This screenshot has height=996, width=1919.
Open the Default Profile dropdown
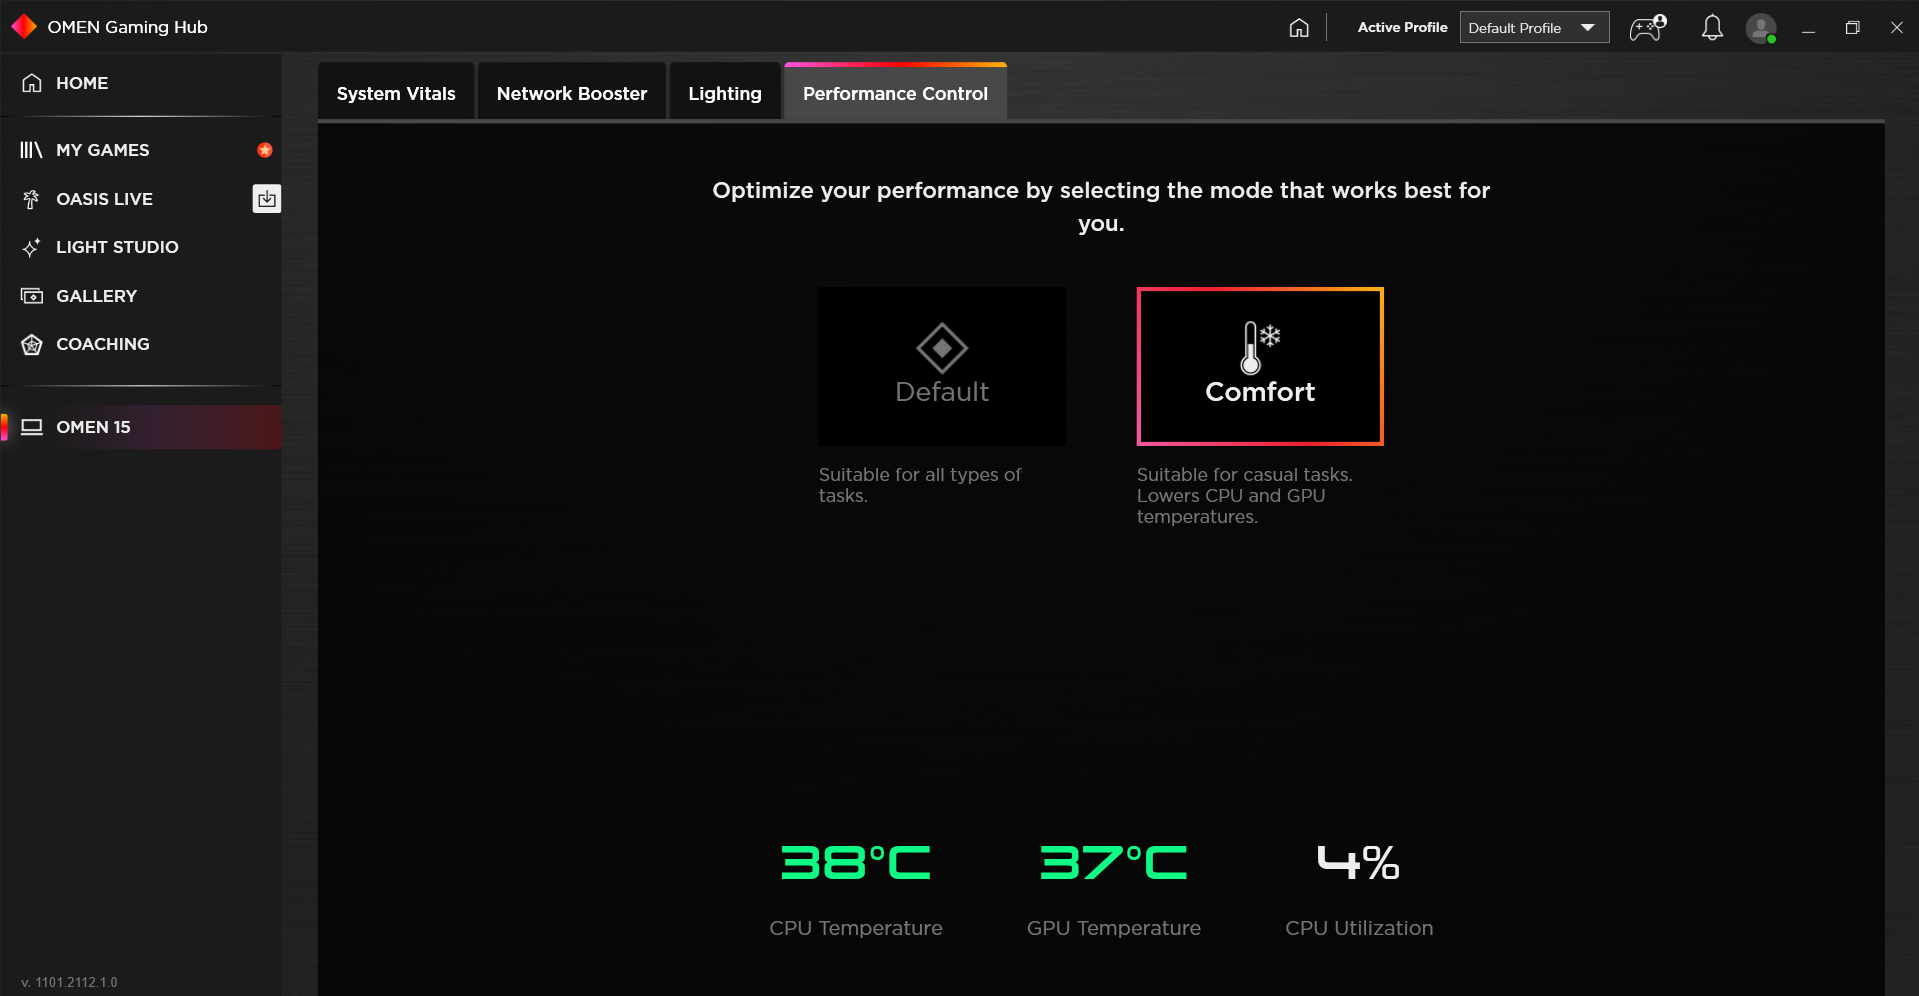click(1533, 27)
